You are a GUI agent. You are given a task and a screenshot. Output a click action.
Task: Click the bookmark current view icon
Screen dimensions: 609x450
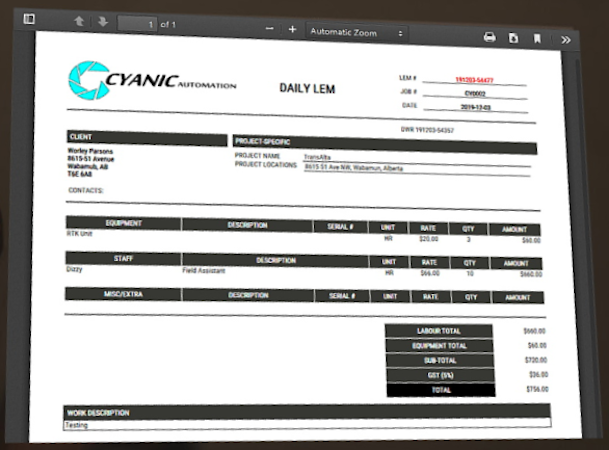(537, 38)
